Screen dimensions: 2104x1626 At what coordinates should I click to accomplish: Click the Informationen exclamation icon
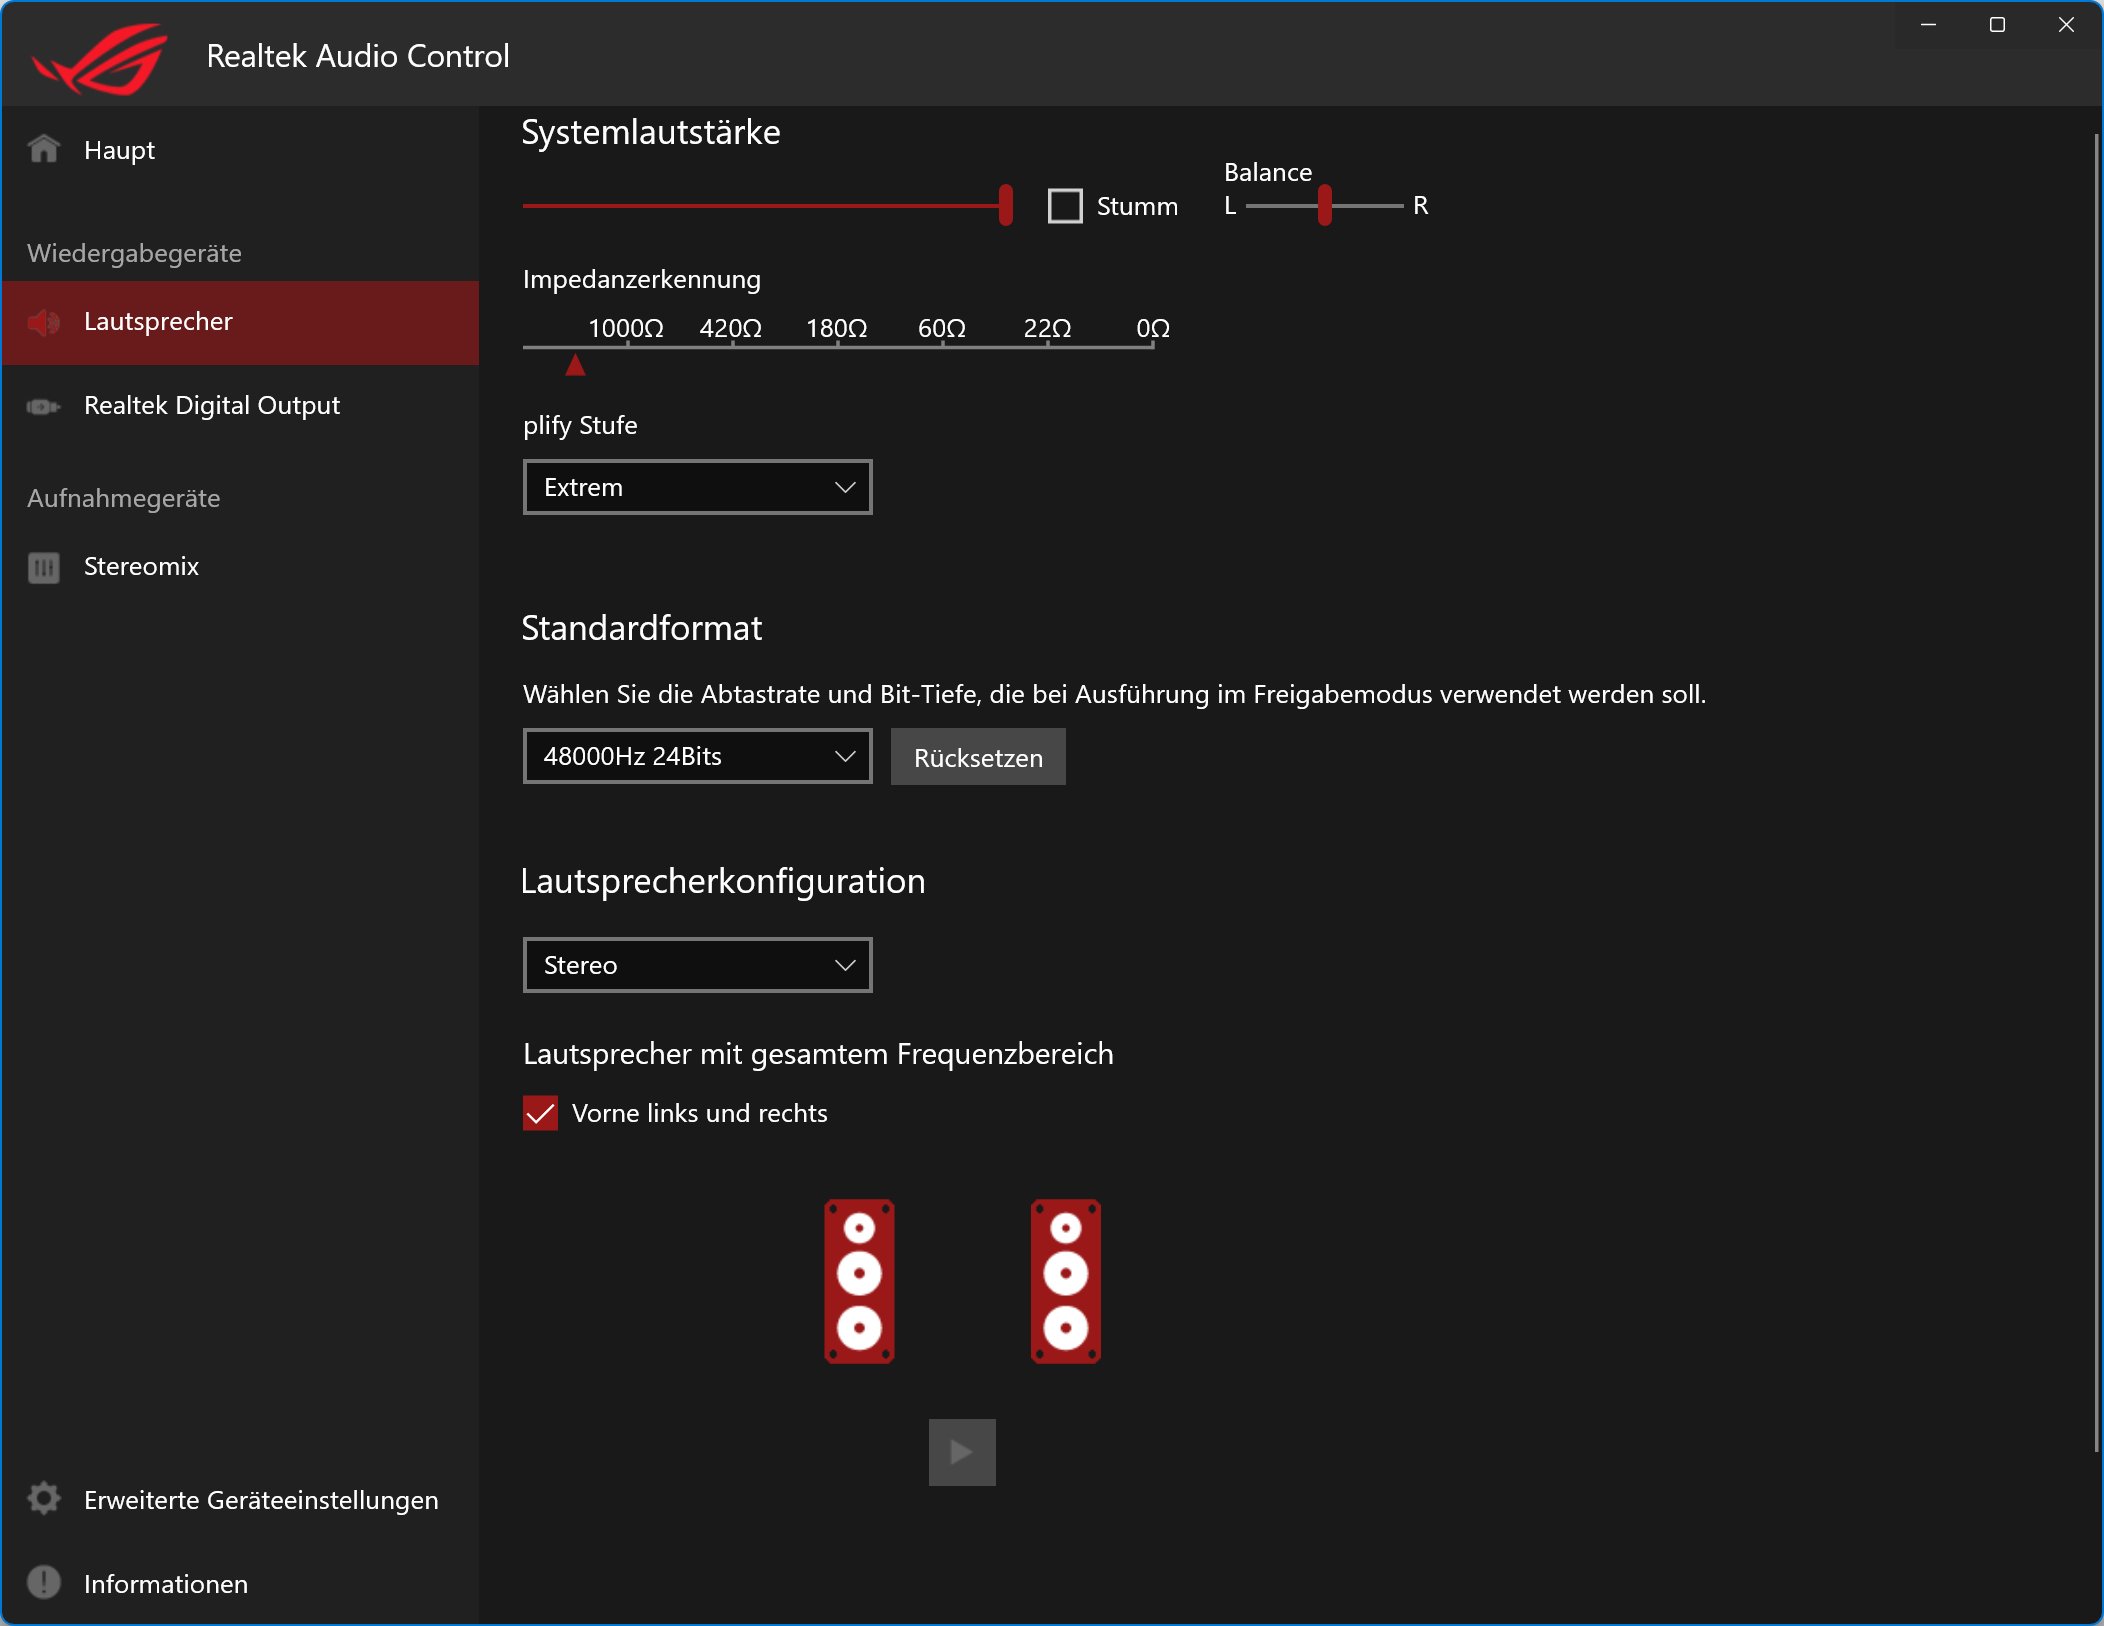(x=43, y=1582)
